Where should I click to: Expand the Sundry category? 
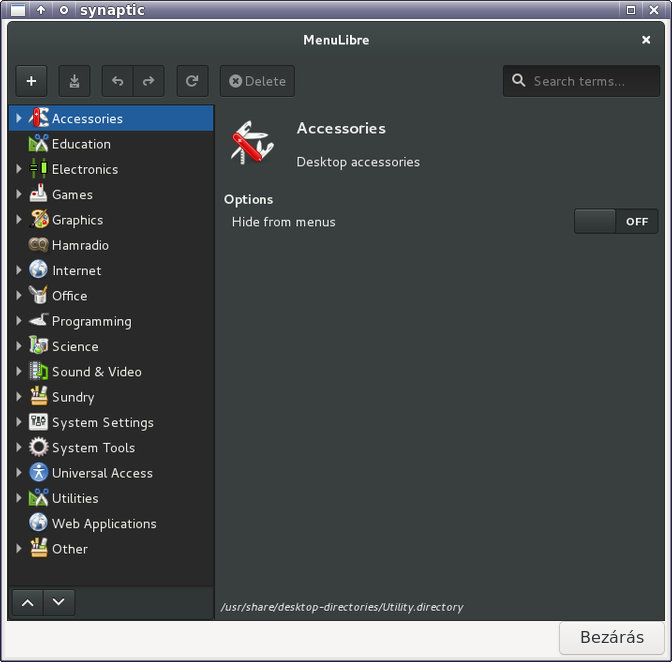point(18,396)
